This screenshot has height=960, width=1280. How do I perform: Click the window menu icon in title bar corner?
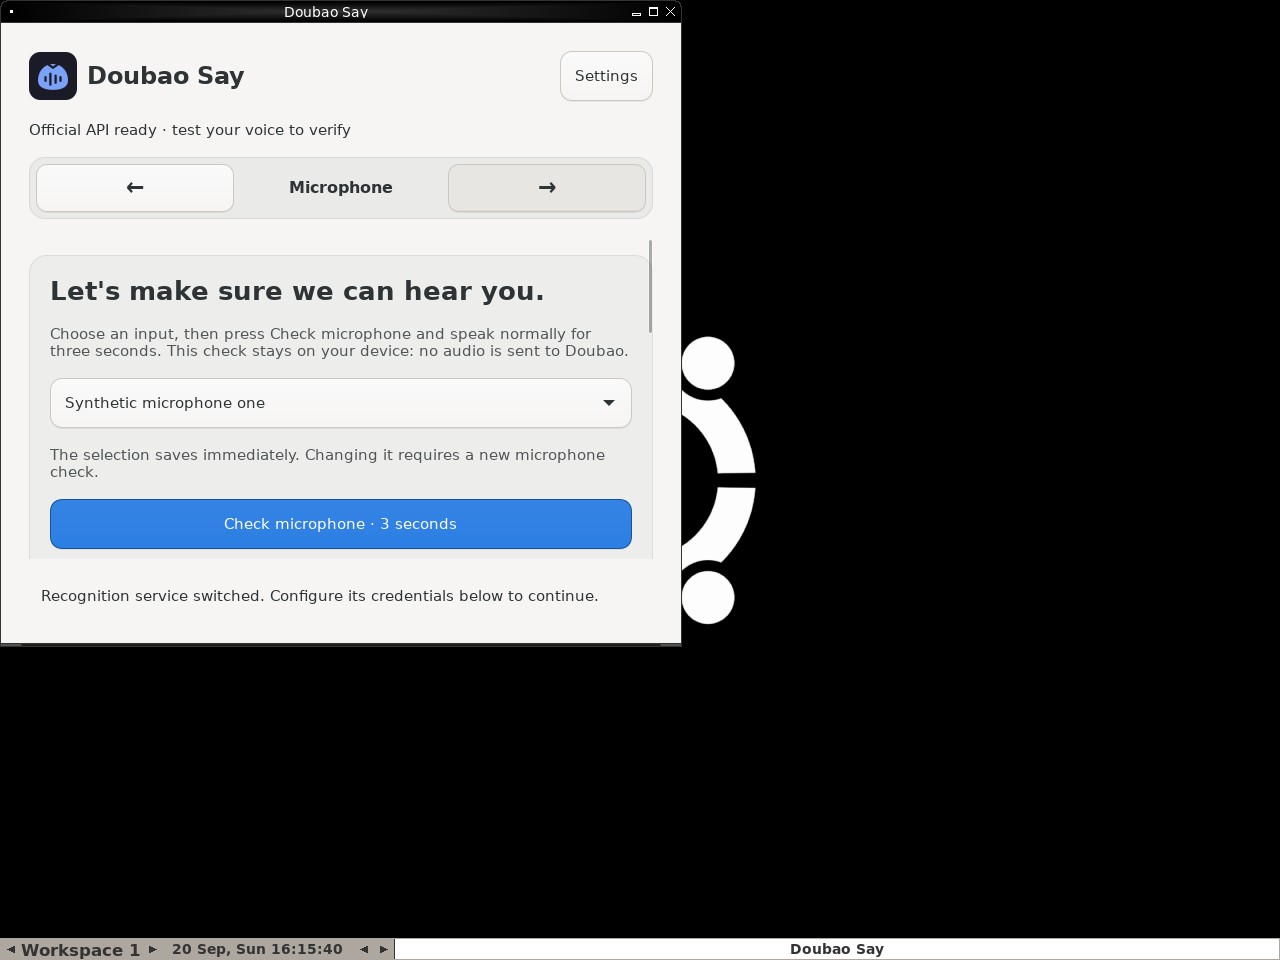coord(11,12)
